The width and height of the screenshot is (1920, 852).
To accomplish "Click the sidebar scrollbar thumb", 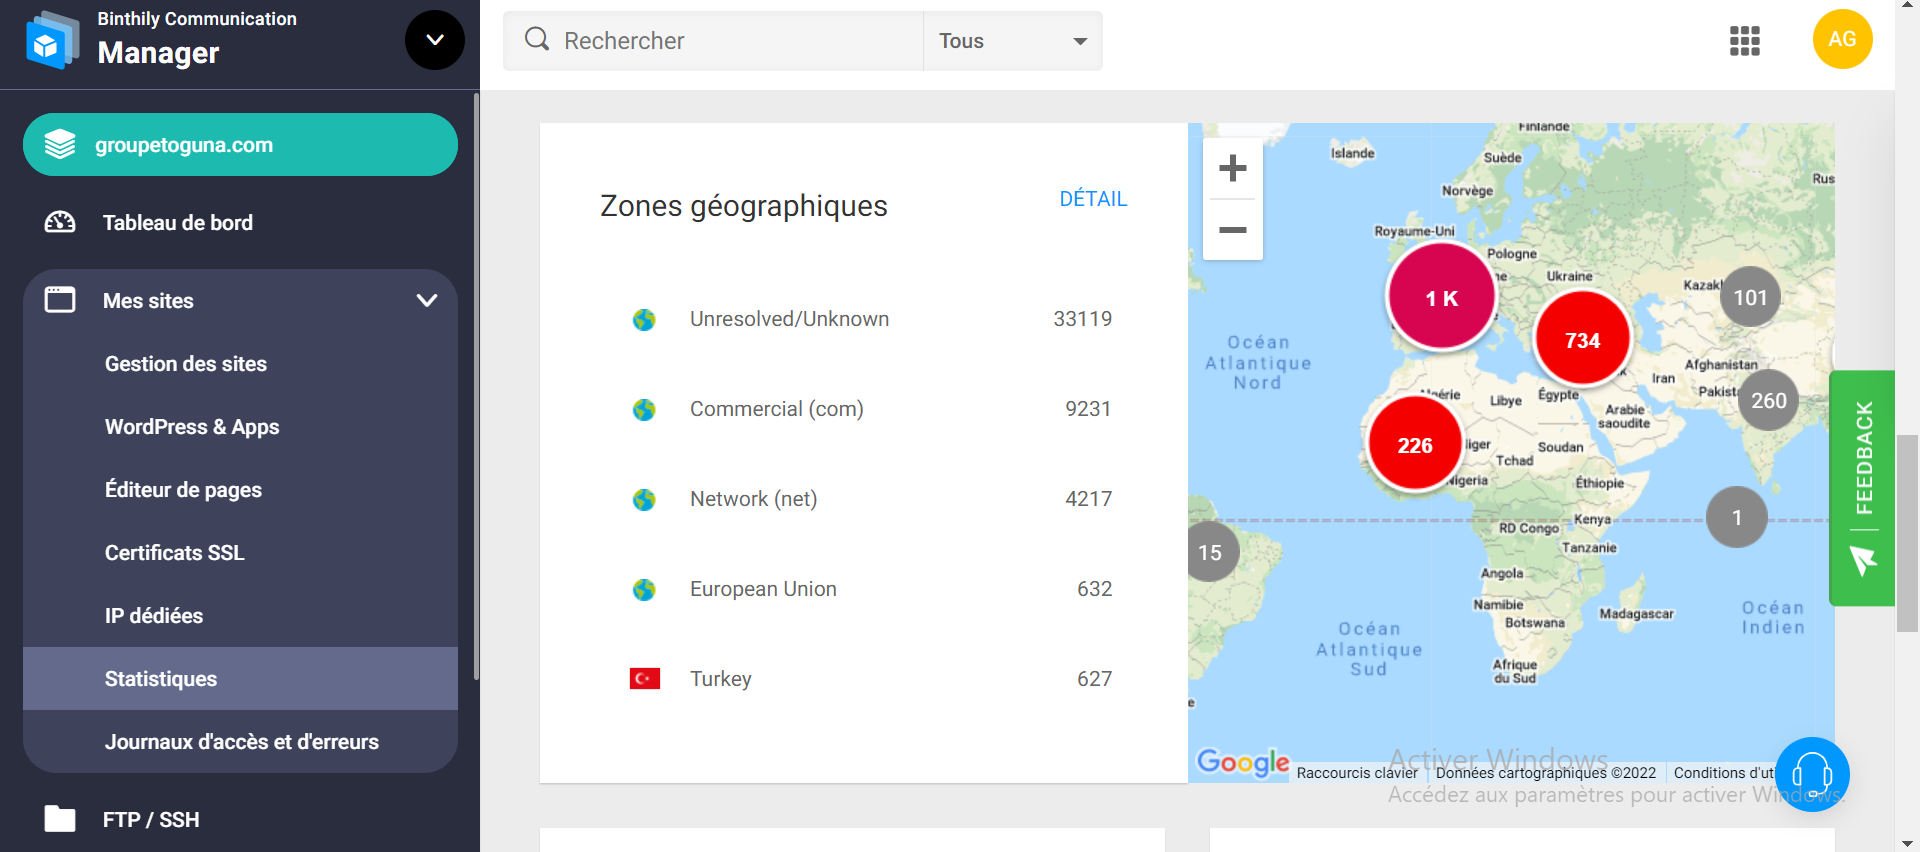I will coord(476,387).
